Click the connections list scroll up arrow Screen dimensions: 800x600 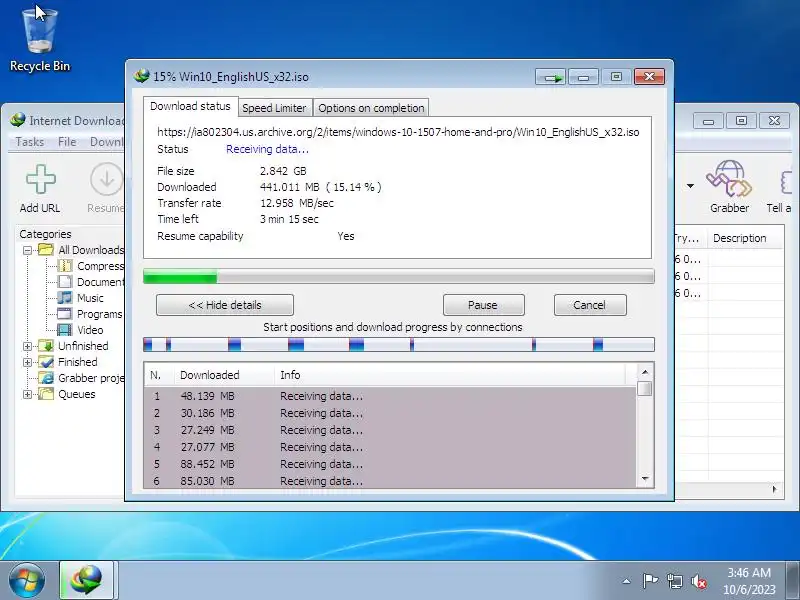pos(645,372)
